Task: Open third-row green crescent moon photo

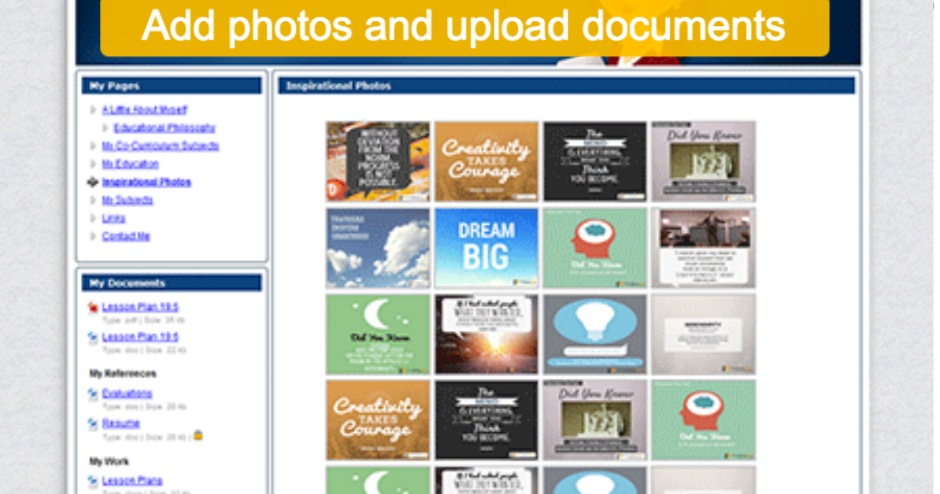Action: coord(378,335)
